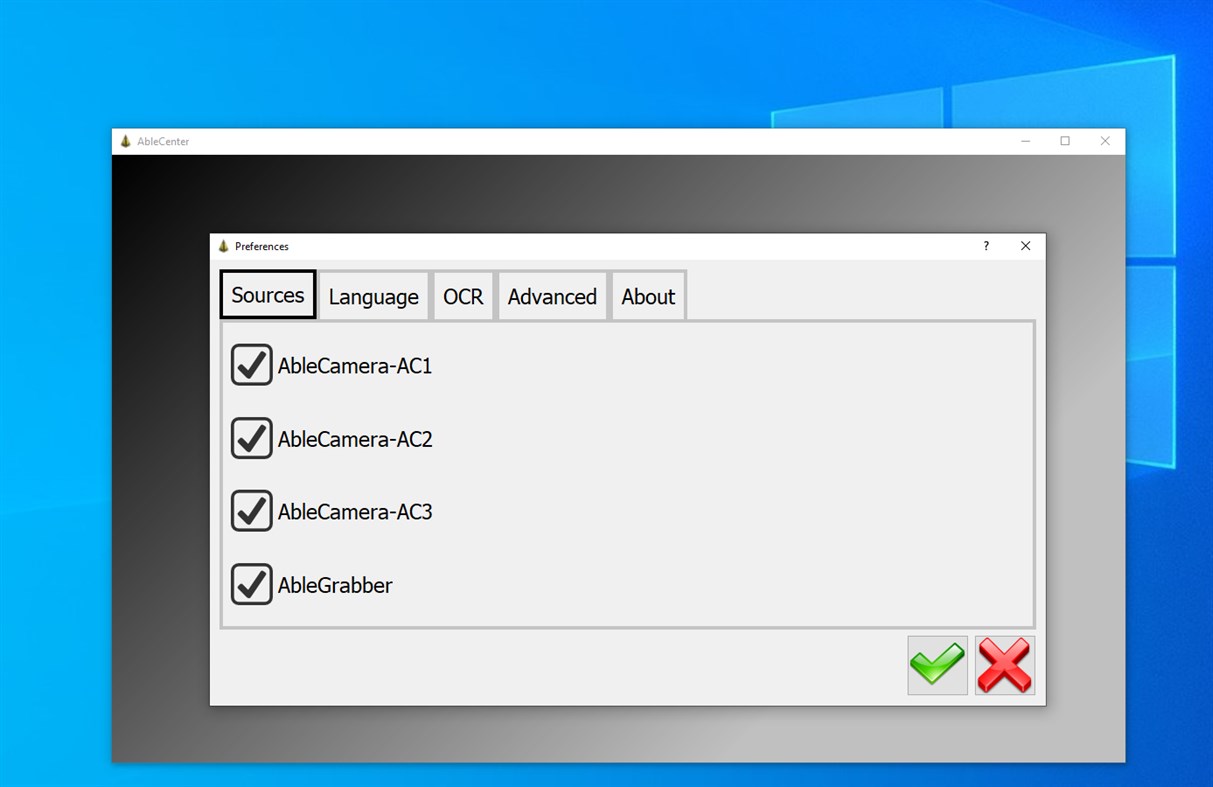1213x787 pixels.
Task: Maximize the AbleCenter window
Action: (x=1064, y=141)
